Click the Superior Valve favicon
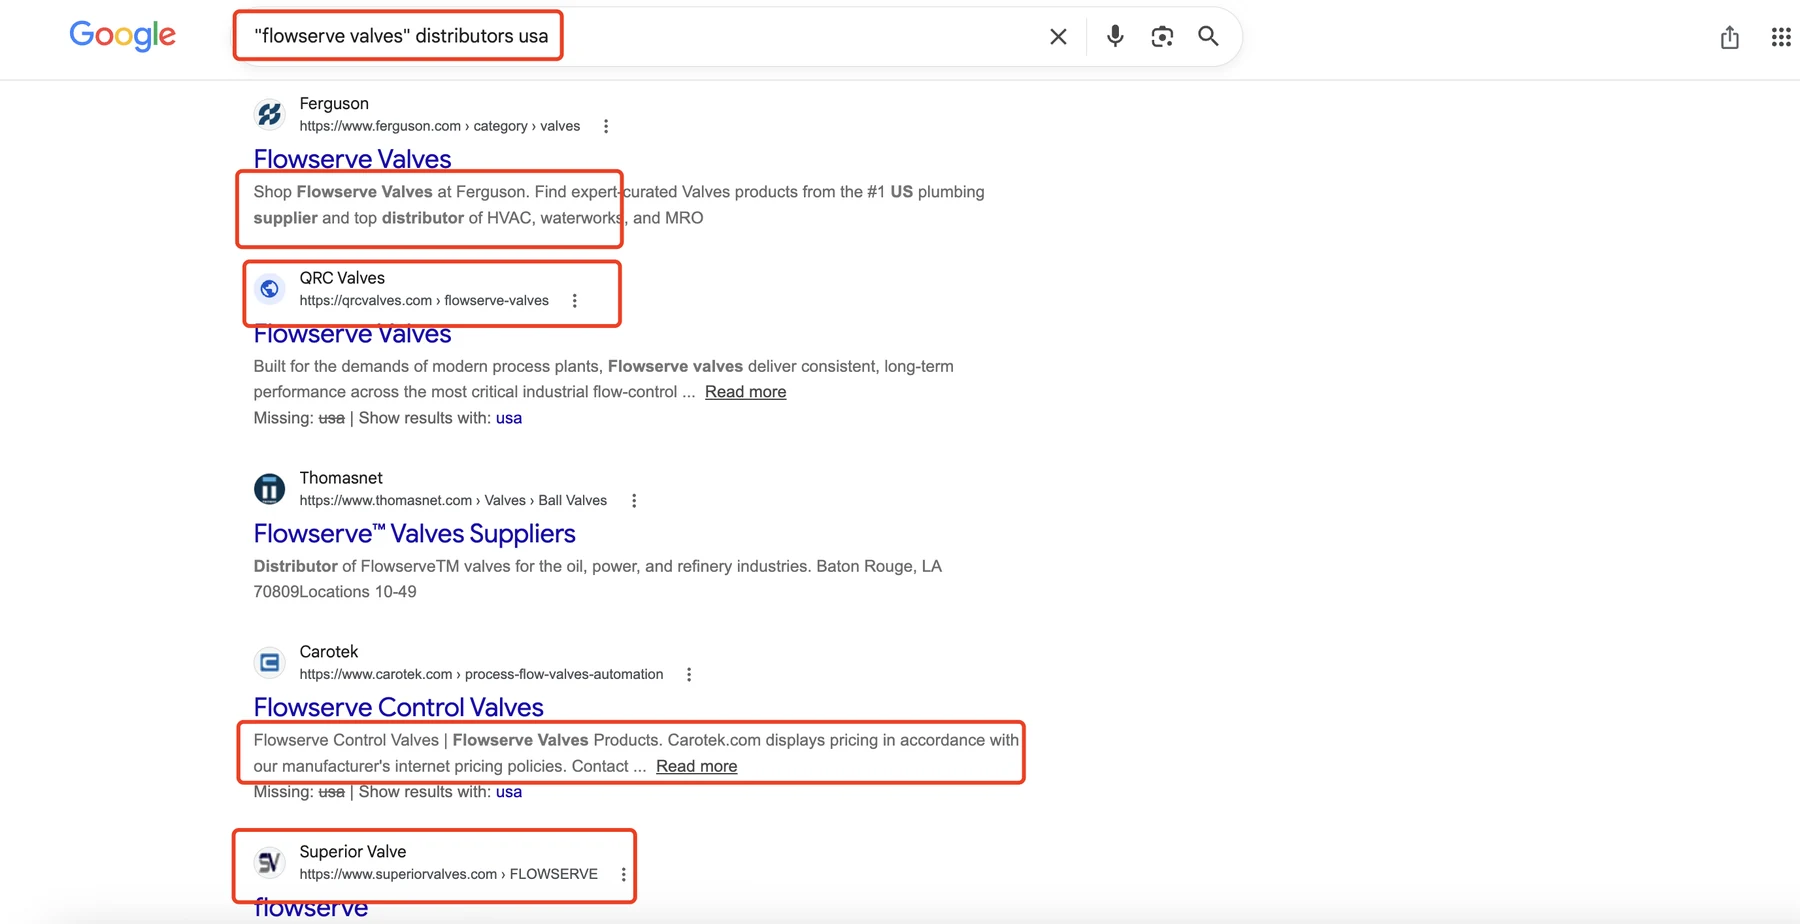The width and height of the screenshot is (1800, 924). (269, 862)
